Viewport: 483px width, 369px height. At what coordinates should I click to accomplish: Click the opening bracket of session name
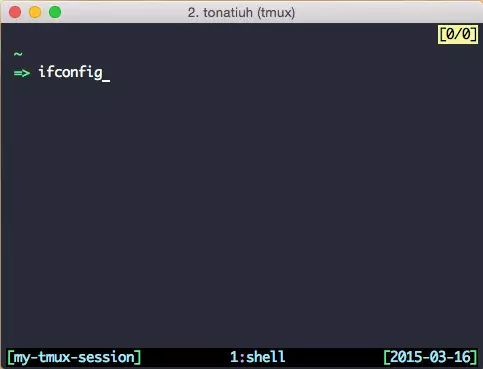pyautogui.click(x=10, y=357)
